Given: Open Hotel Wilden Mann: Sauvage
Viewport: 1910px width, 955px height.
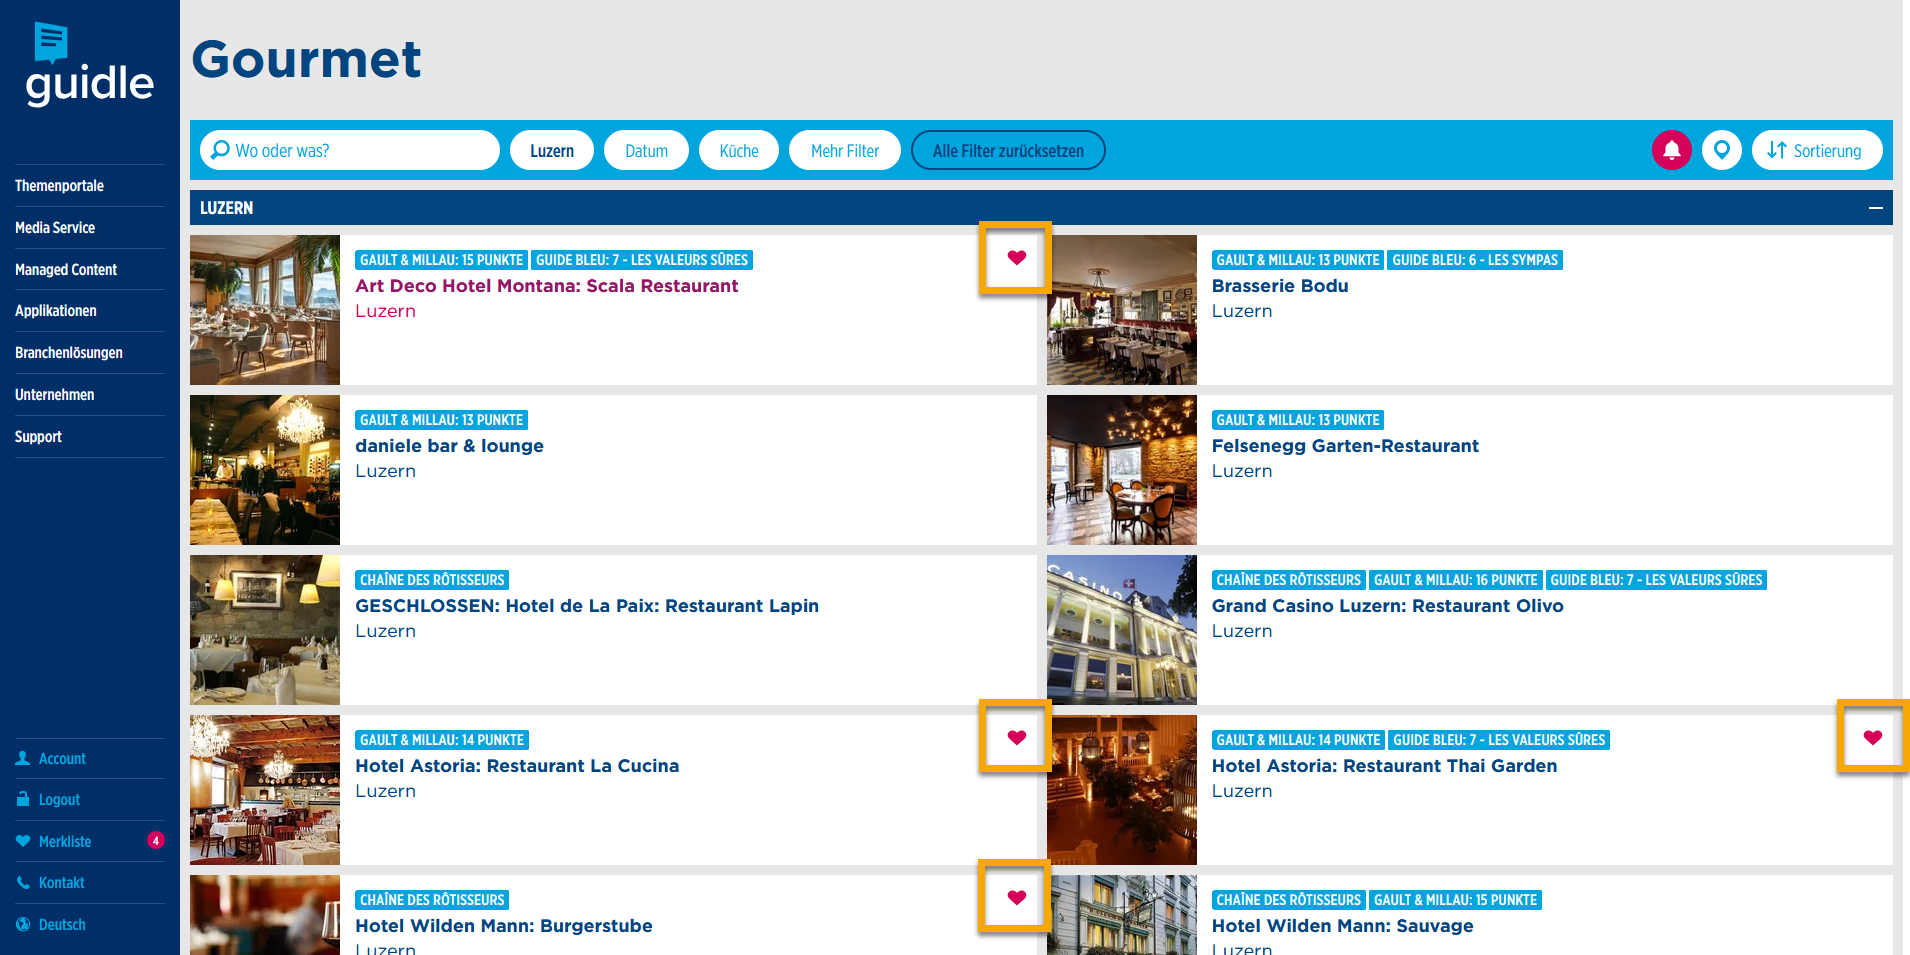Looking at the screenshot, I should coord(1343,926).
